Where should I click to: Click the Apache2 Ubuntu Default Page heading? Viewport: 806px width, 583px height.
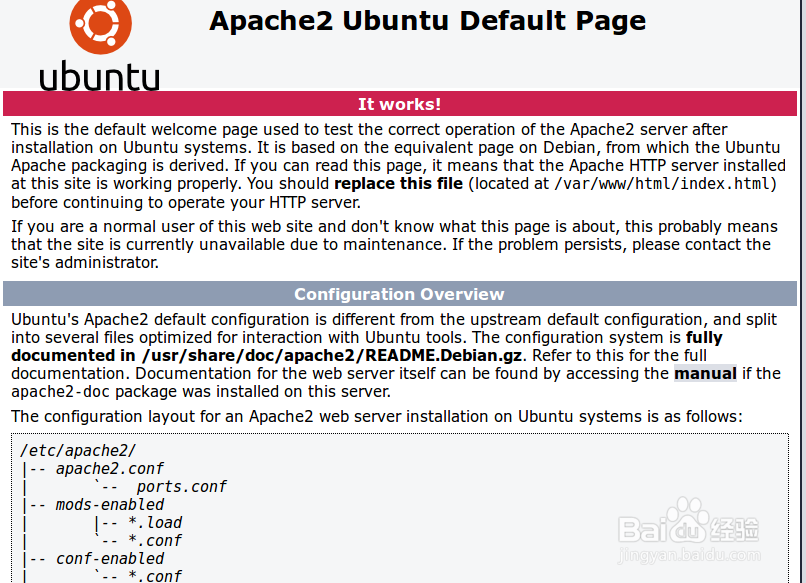[427, 21]
